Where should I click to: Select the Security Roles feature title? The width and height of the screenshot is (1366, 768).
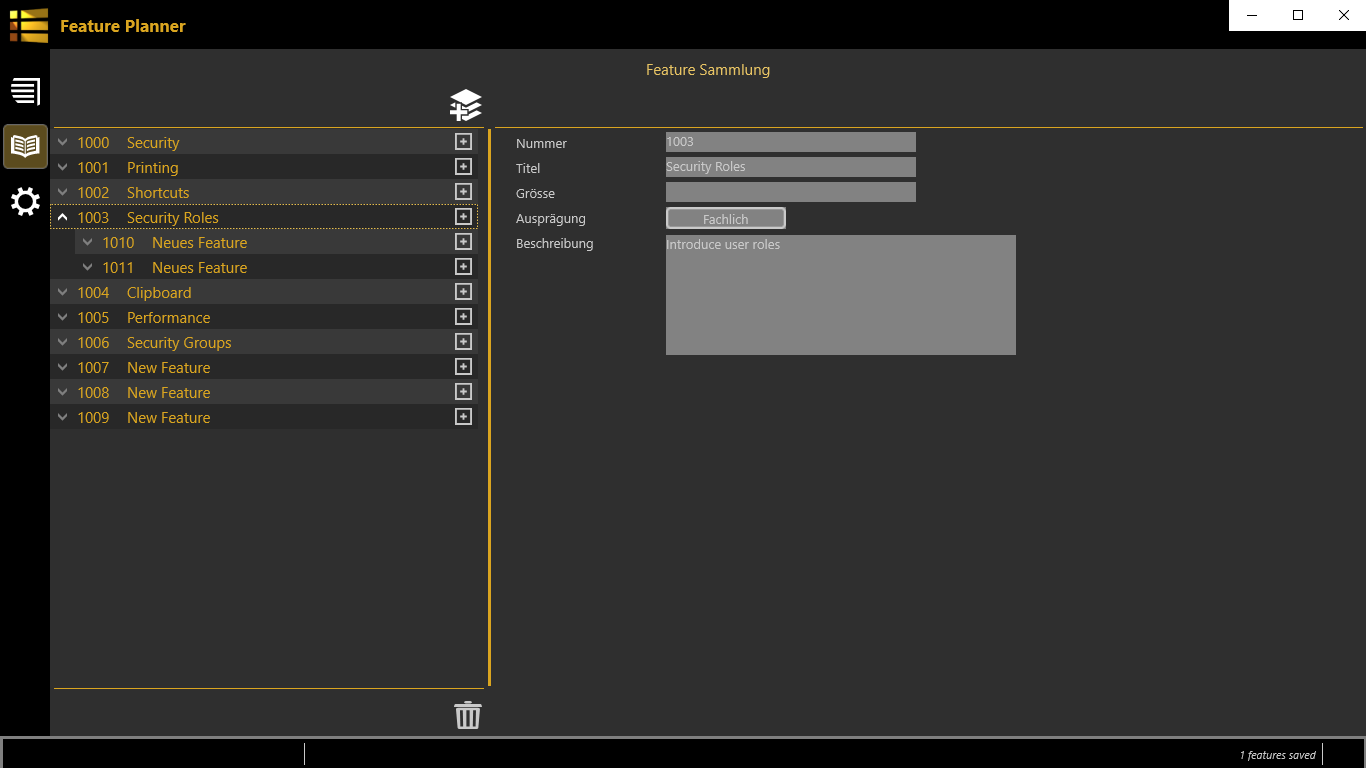pyautogui.click(x=173, y=218)
